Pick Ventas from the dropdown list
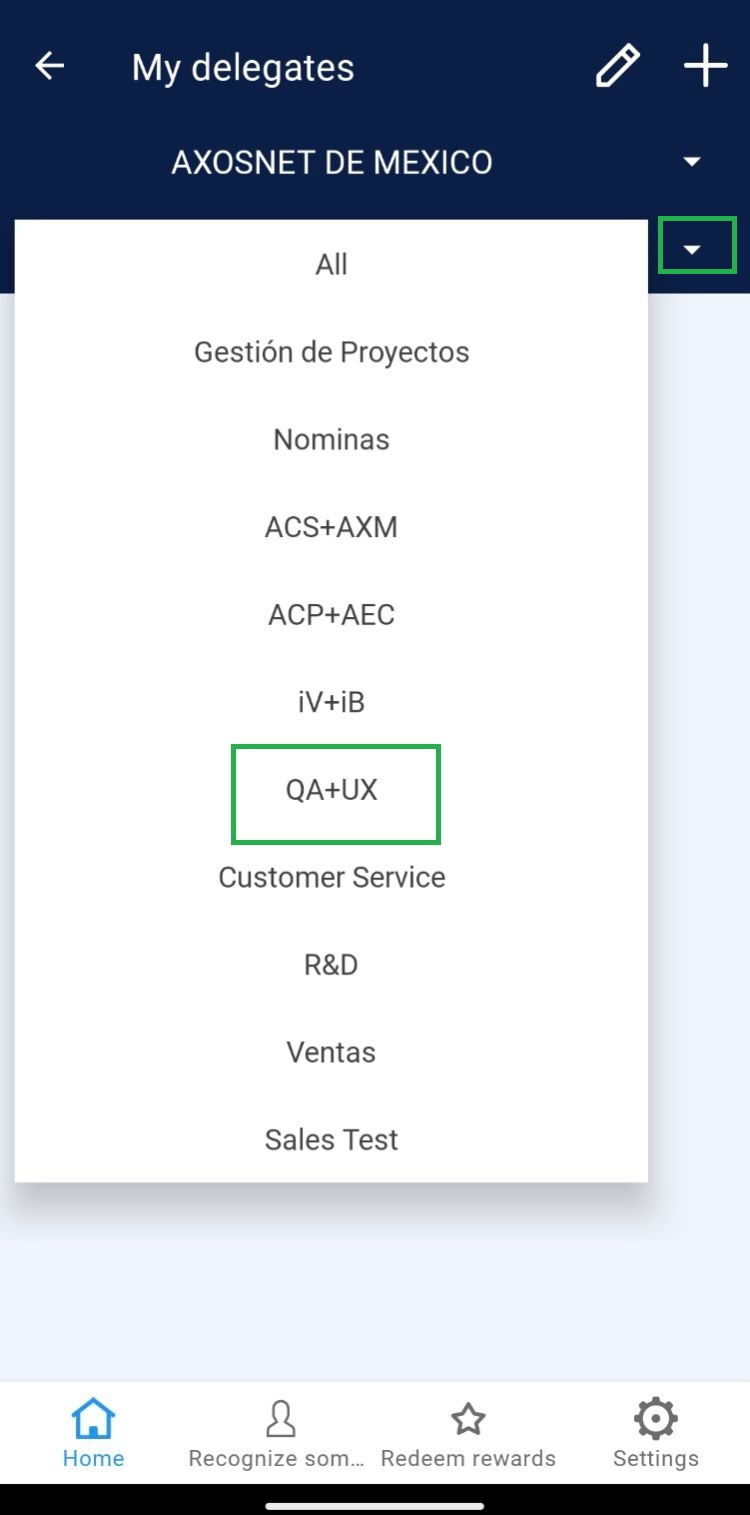The height and width of the screenshot is (1515, 750). [x=331, y=1052]
